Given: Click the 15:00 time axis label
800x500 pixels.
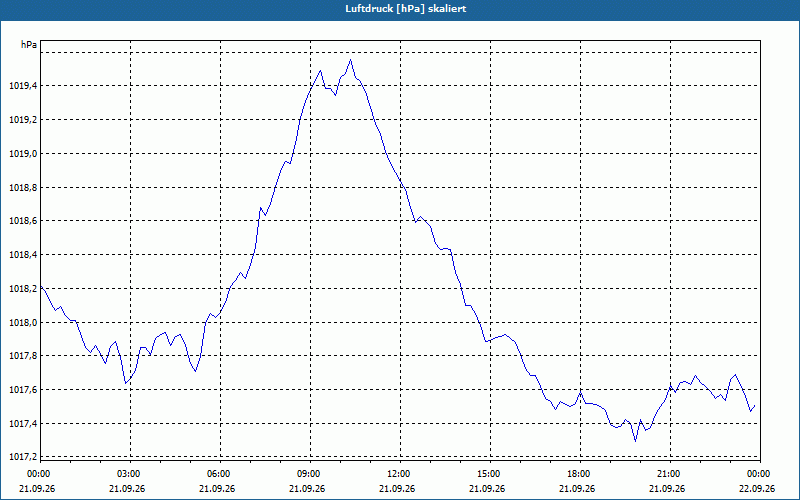Looking at the screenshot, I should tap(490, 474).
